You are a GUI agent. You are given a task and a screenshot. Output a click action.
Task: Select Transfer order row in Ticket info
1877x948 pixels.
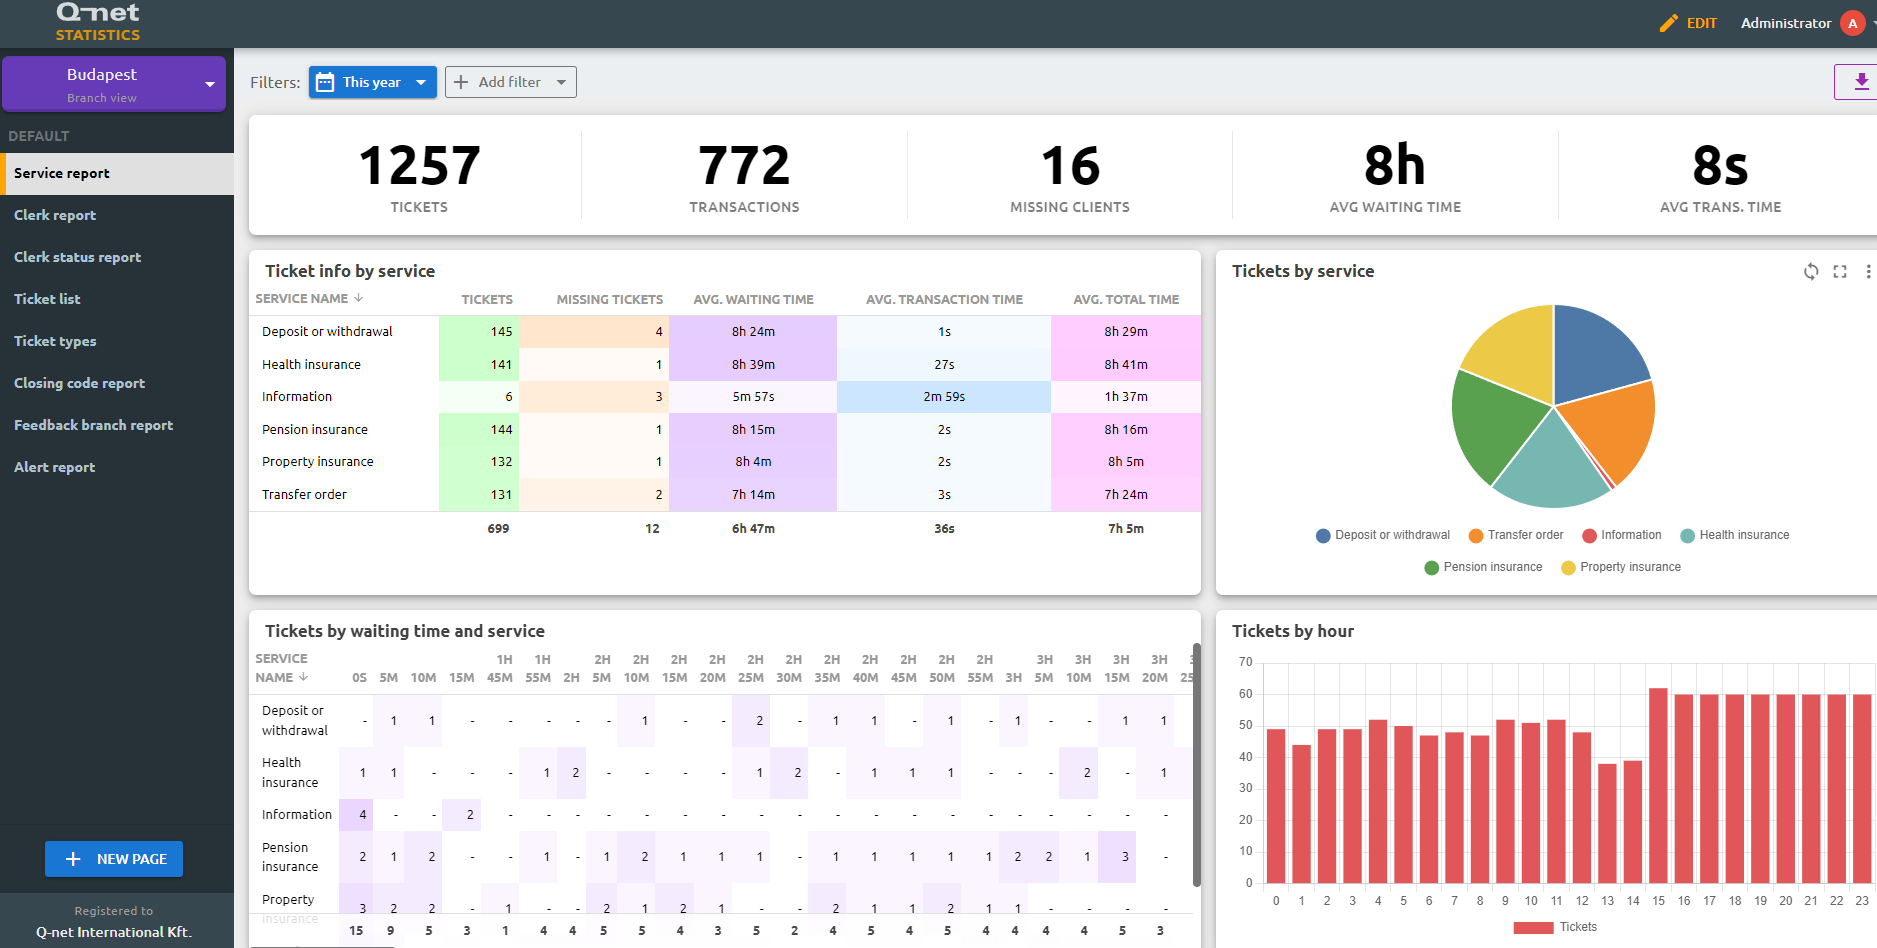pyautogui.click(x=725, y=494)
